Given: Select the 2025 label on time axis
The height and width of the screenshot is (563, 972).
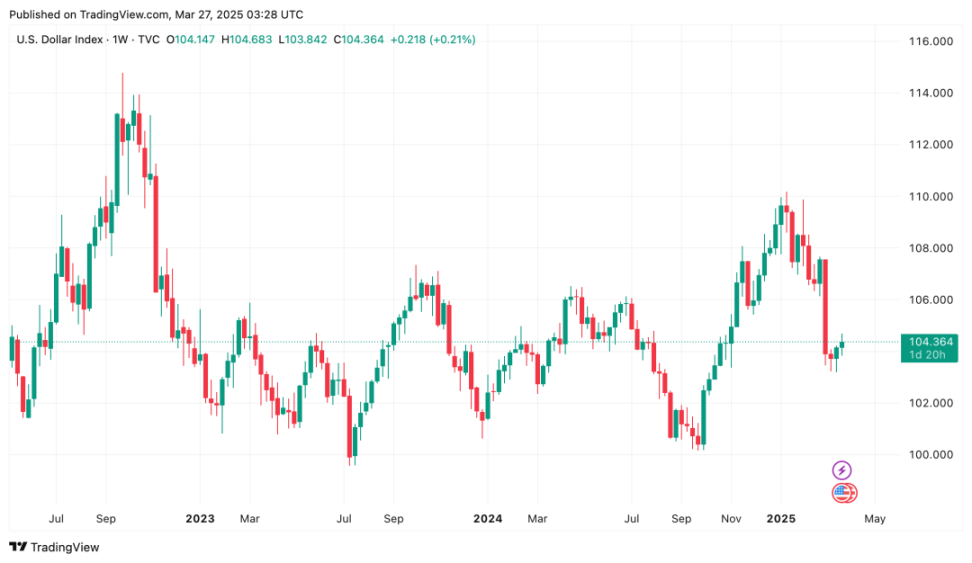Looking at the screenshot, I should pyautogui.click(x=780, y=518).
